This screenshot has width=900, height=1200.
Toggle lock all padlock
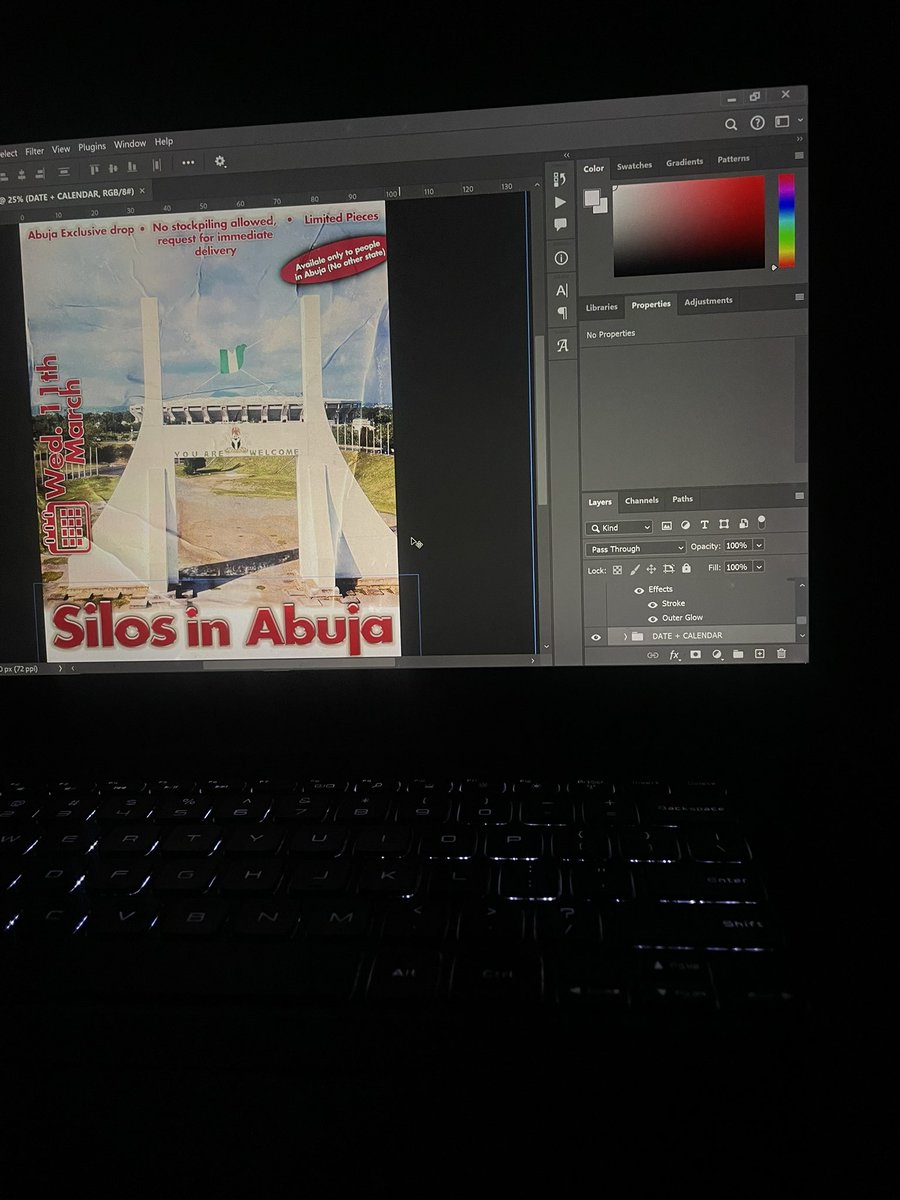tap(686, 568)
